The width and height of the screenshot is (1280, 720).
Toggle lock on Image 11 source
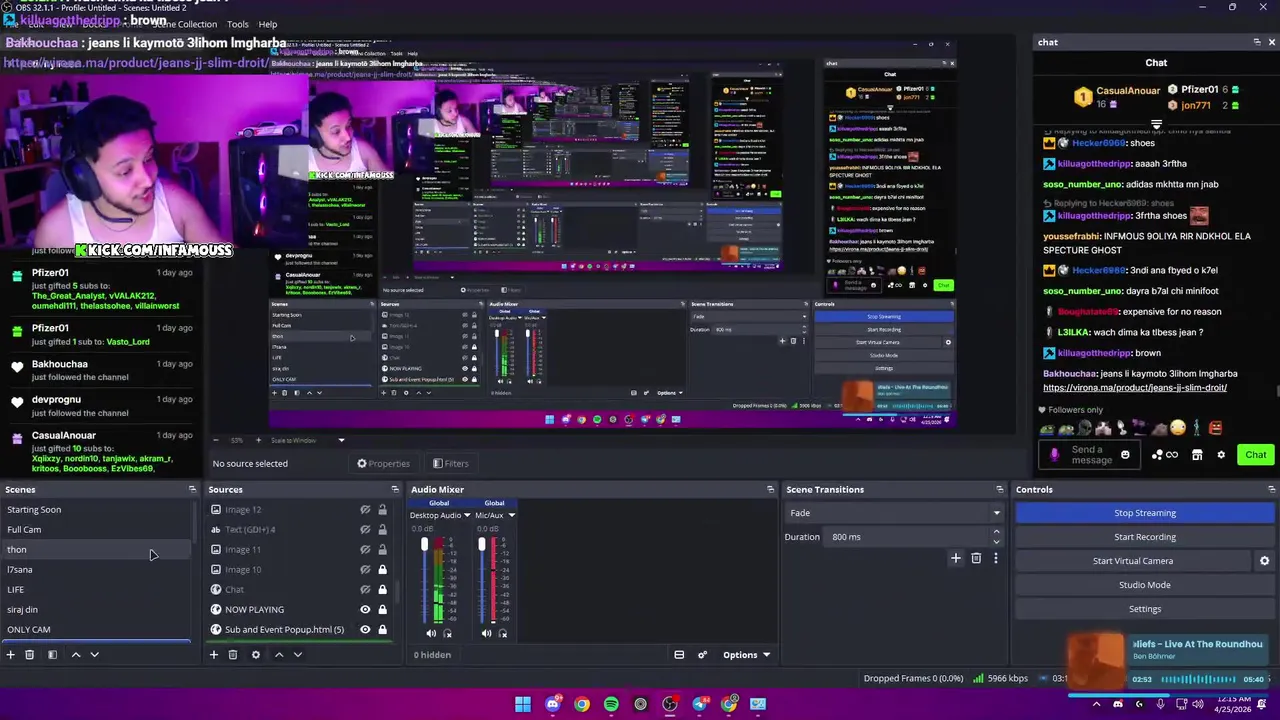(382, 550)
